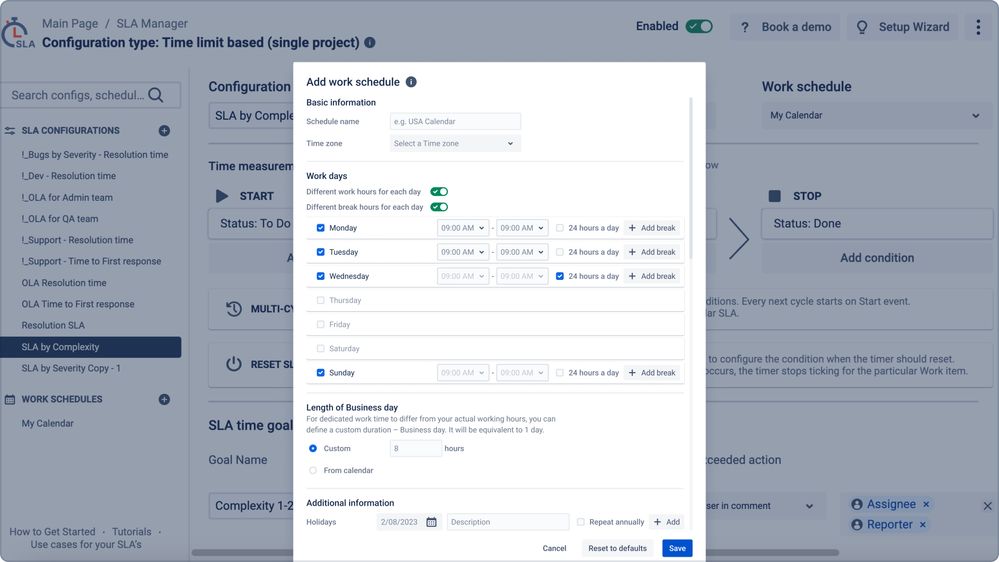Click the holiday Description field
999x562 pixels.
(x=508, y=522)
